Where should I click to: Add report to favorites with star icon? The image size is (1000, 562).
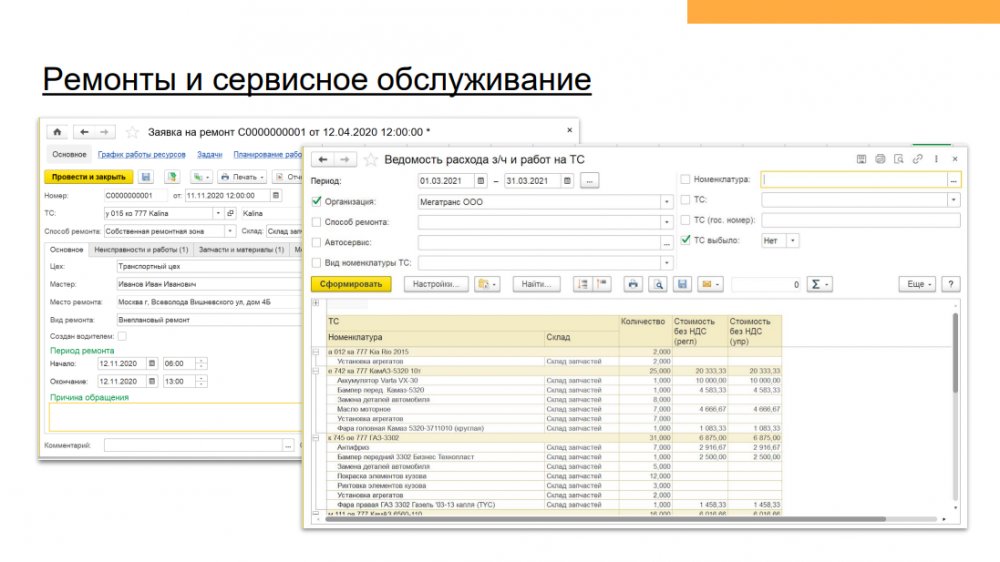tap(371, 160)
